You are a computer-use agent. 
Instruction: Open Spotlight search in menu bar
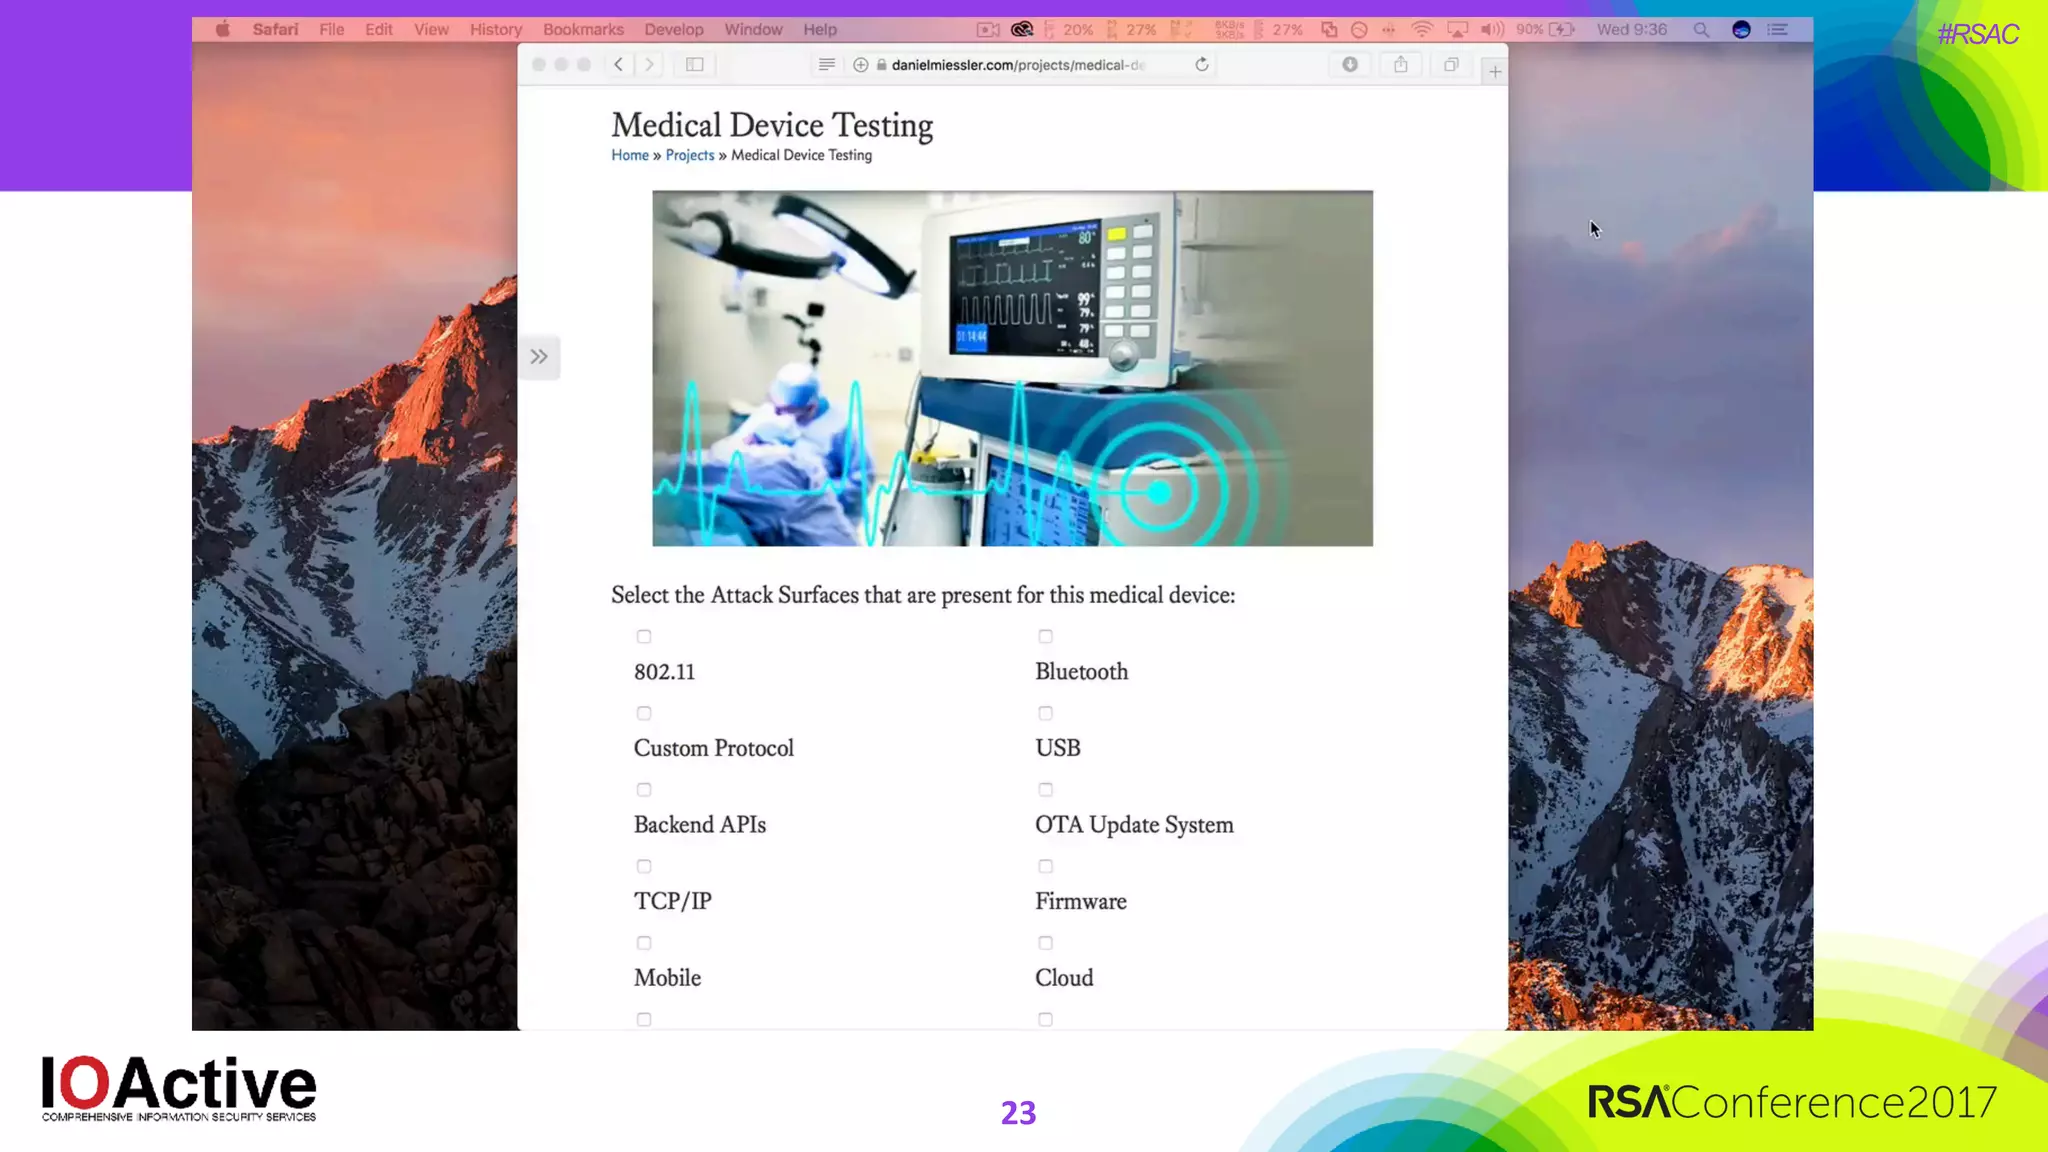(1700, 30)
